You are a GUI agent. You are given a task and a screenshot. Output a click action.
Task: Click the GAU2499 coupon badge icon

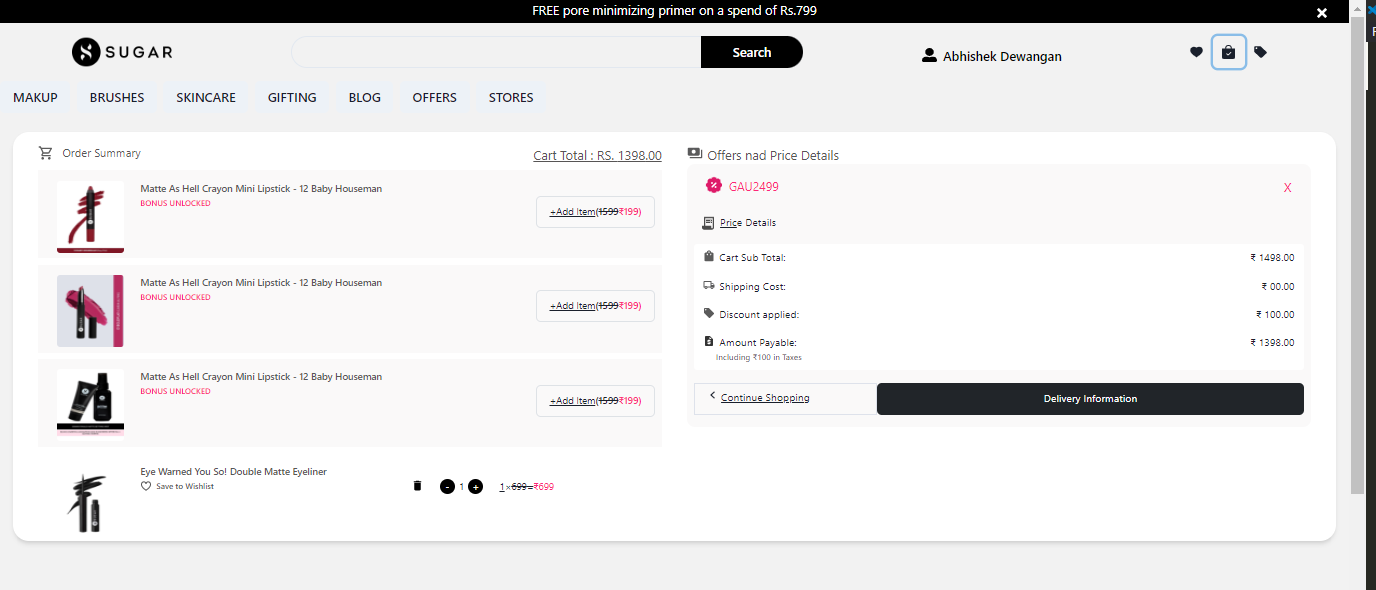point(714,185)
